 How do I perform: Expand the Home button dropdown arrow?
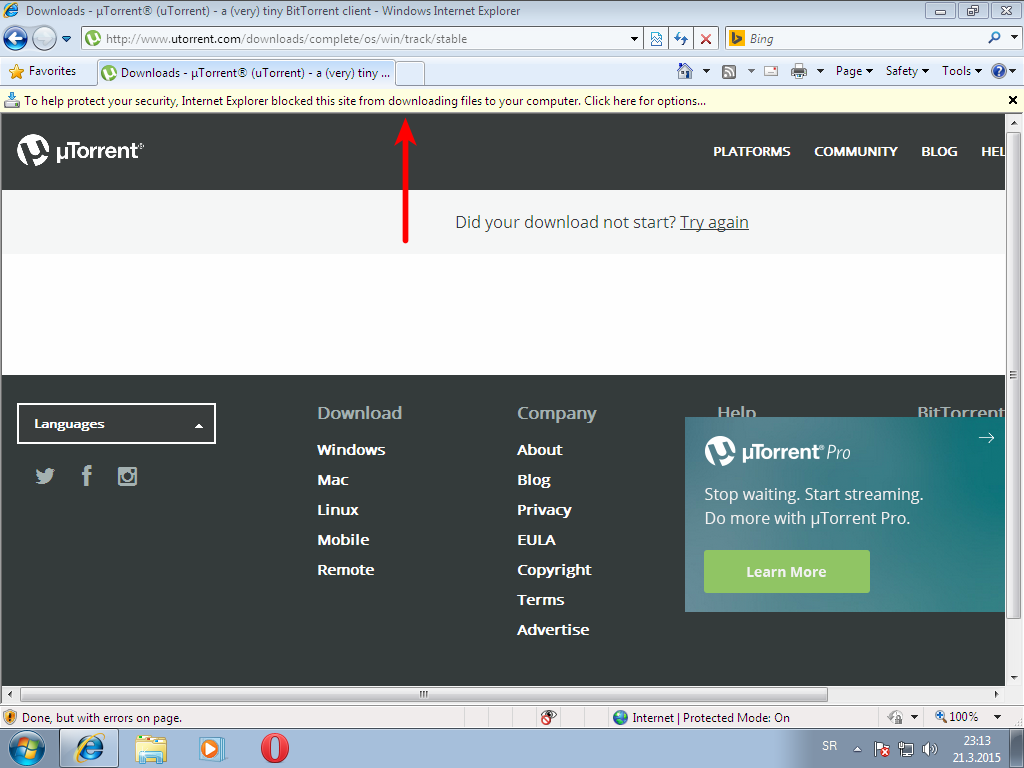(706, 71)
